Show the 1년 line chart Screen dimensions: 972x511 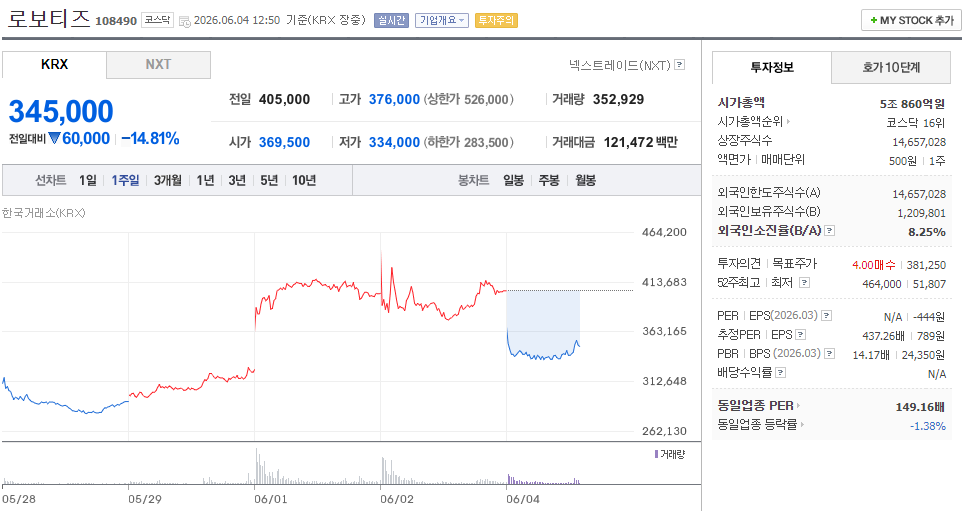click(205, 180)
